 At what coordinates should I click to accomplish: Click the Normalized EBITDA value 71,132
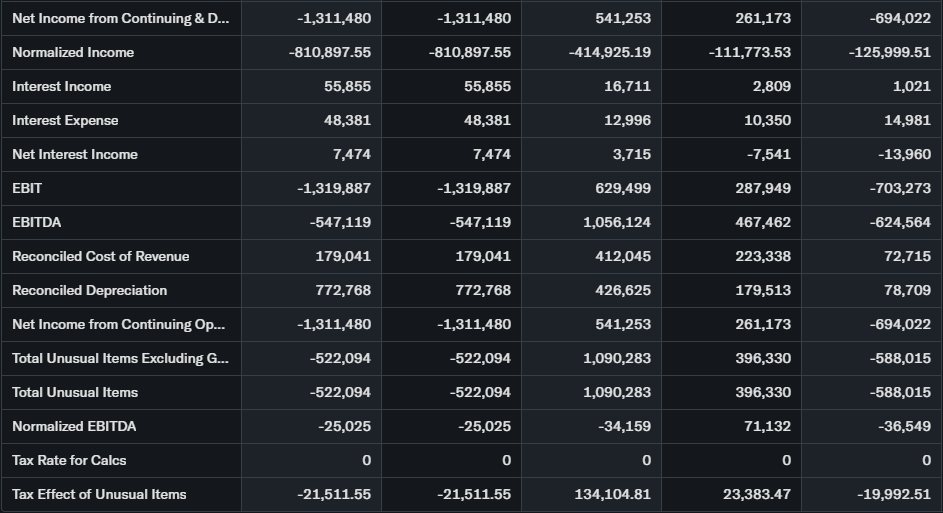pos(768,426)
